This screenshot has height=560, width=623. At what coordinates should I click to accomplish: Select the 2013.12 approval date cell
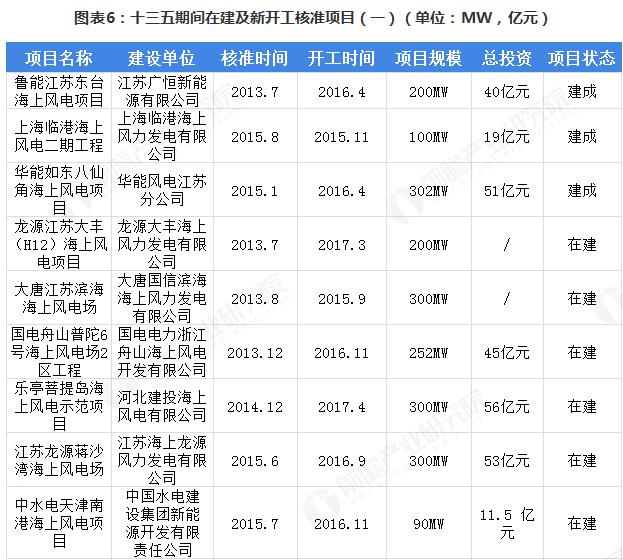pos(254,352)
